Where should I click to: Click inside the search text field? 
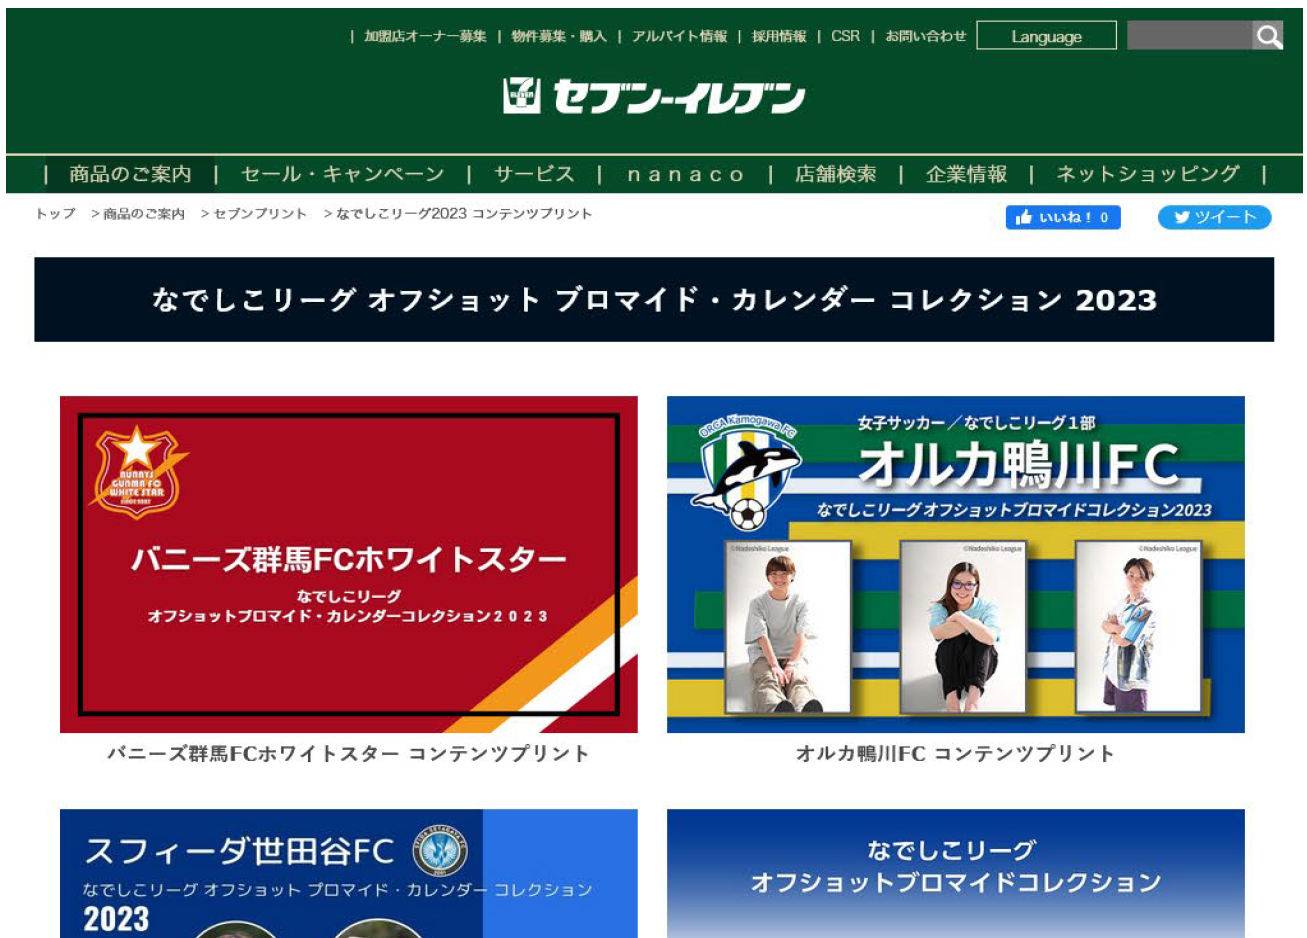pos(1189,36)
